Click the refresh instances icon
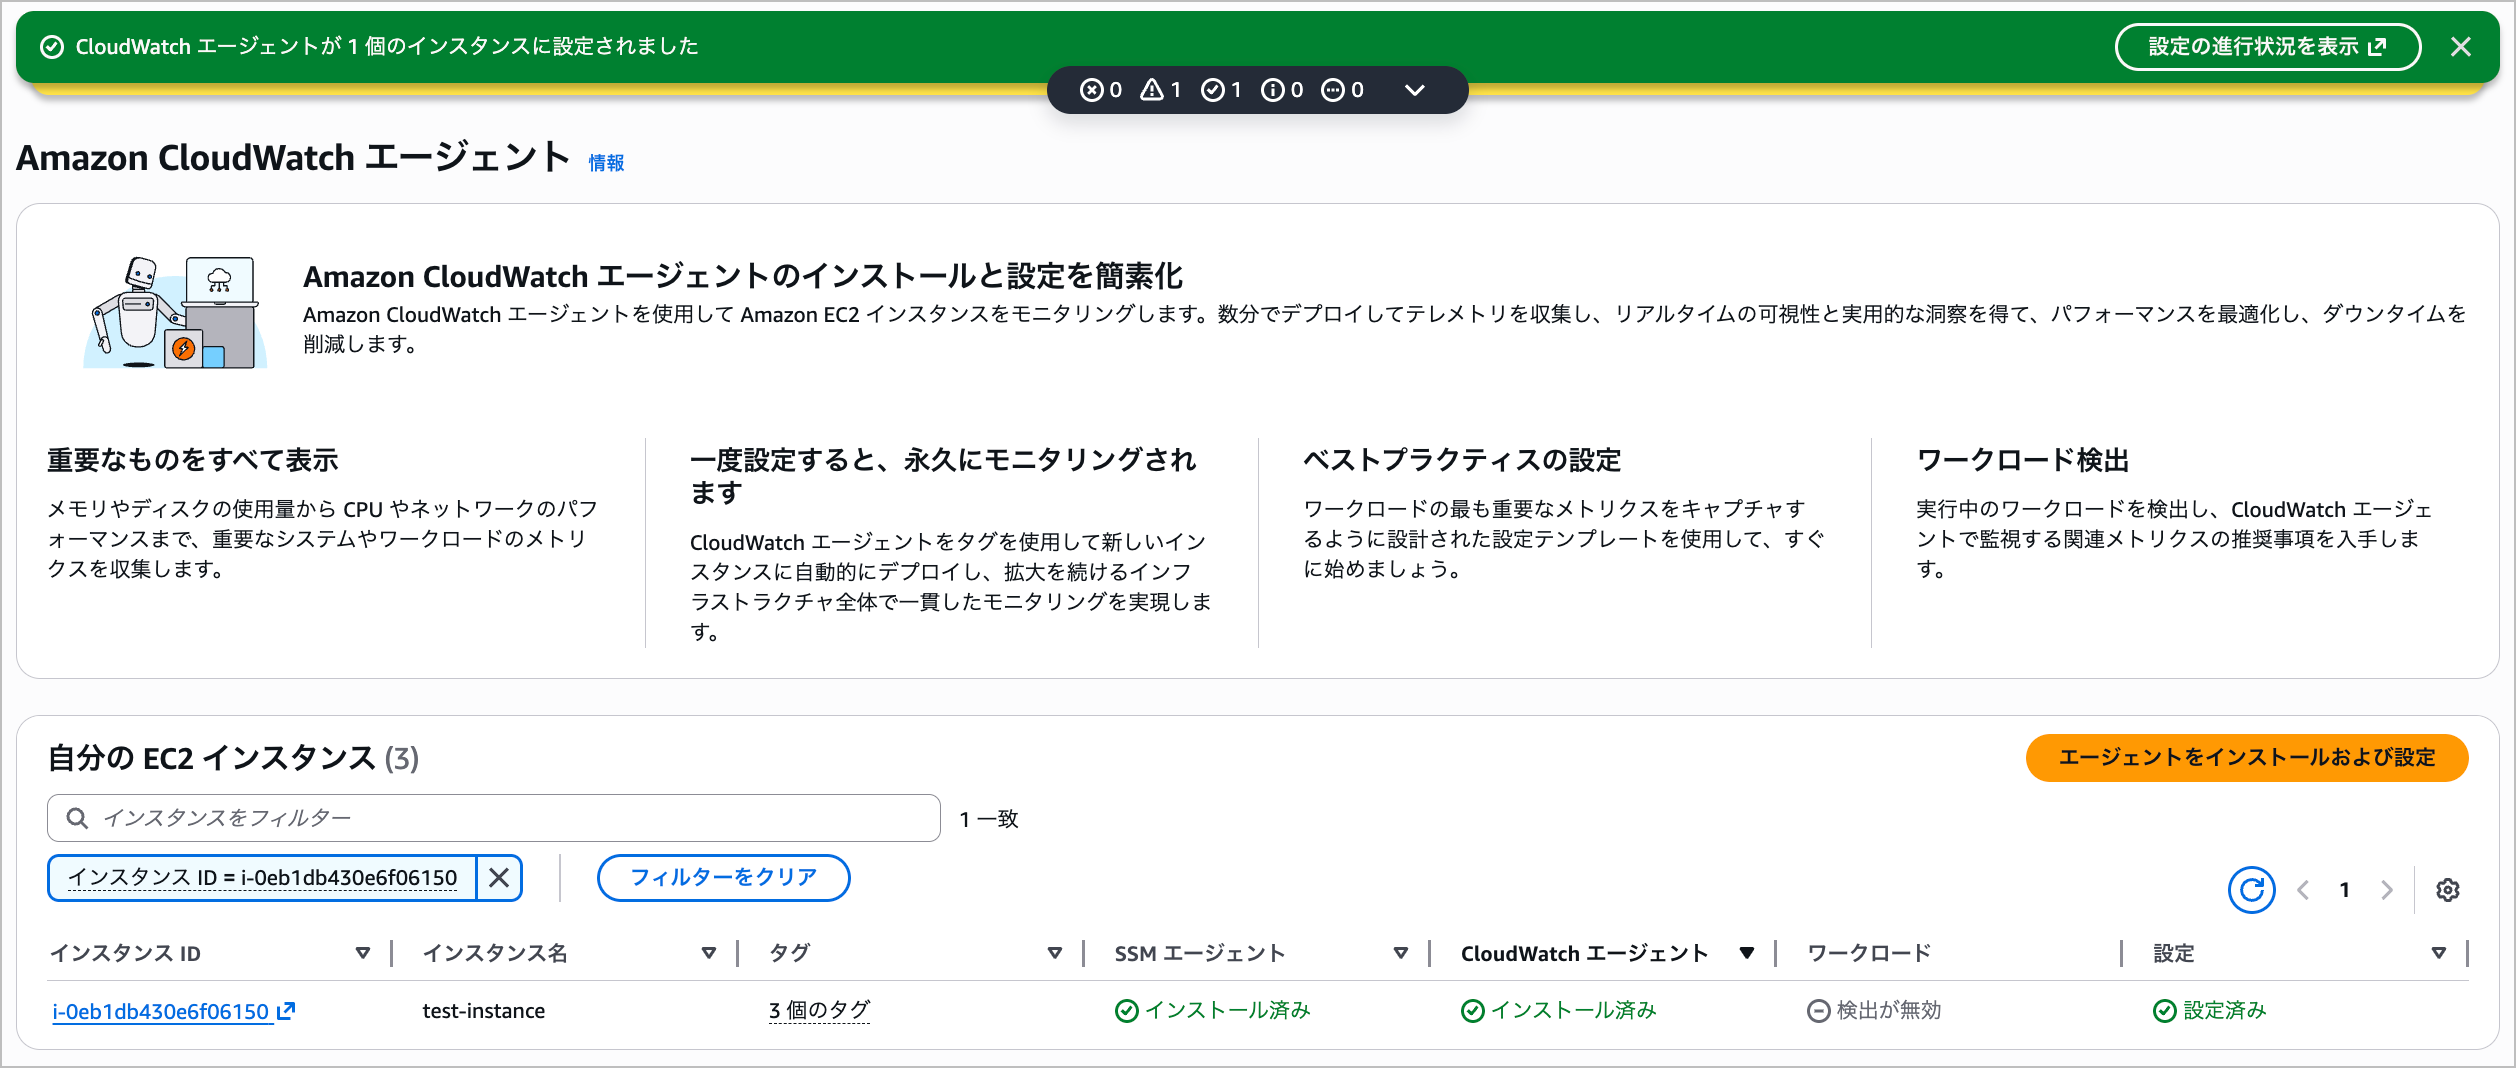 pyautogui.click(x=2251, y=890)
